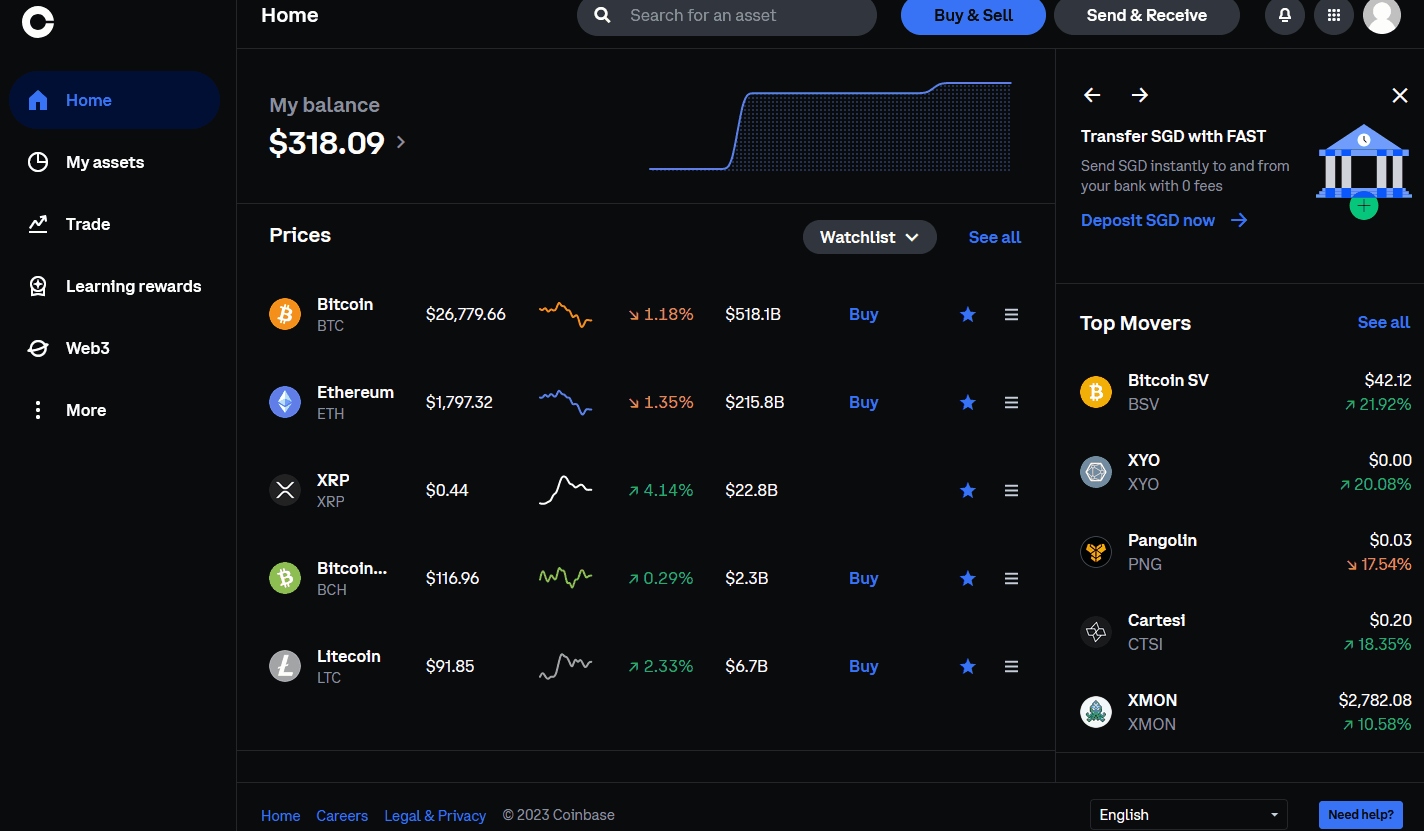
Task: Open the Watchlist dropdown
Action: pyautogui.click(x=870, y=237)
